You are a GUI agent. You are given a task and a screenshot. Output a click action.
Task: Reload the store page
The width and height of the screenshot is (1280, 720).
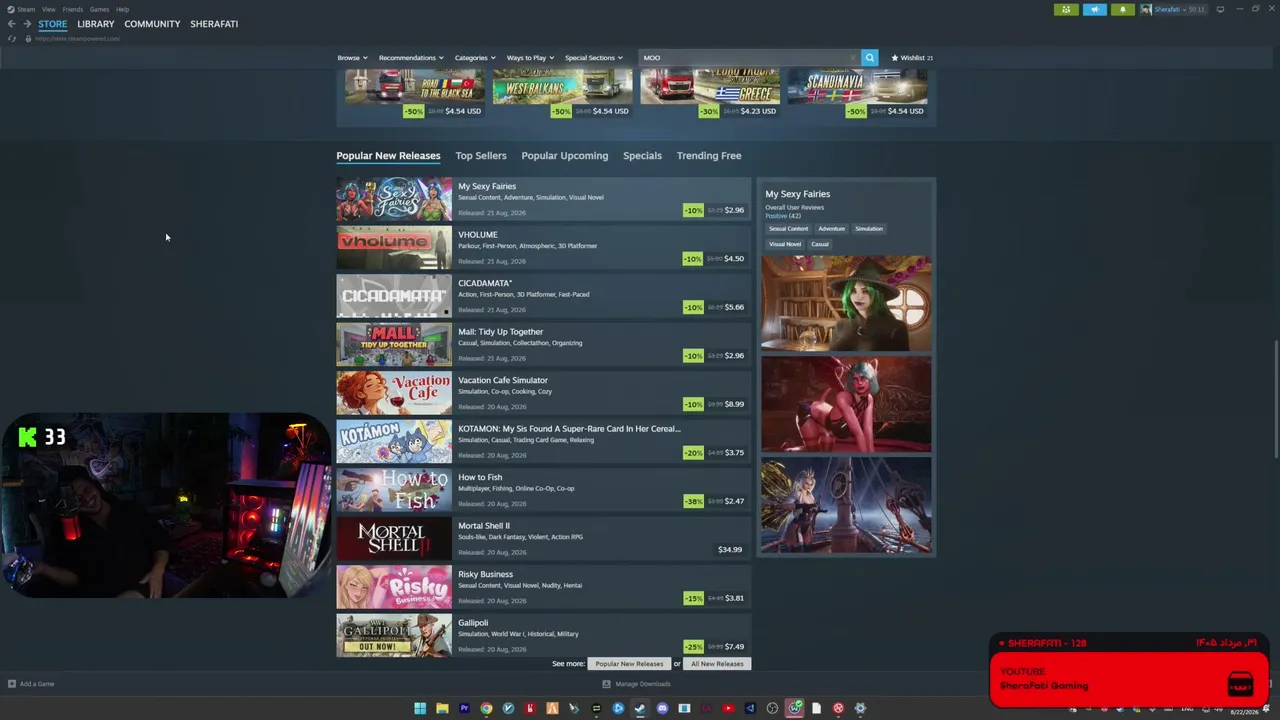tap(12, 38)
